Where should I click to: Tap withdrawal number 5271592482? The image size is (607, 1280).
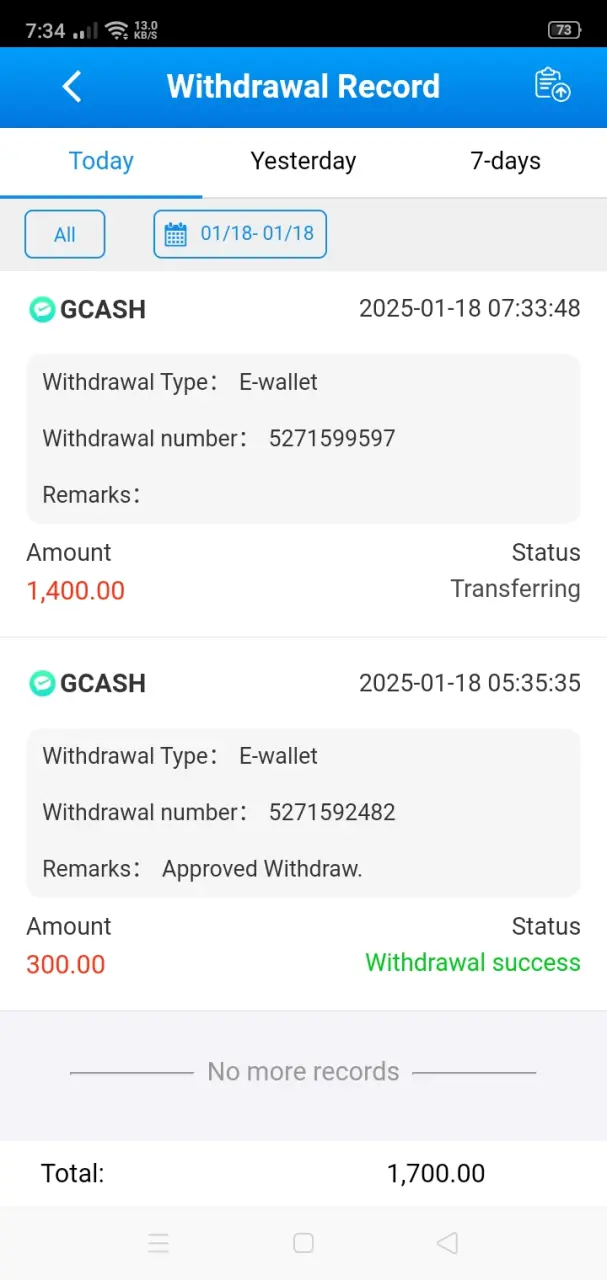point(332,812)
